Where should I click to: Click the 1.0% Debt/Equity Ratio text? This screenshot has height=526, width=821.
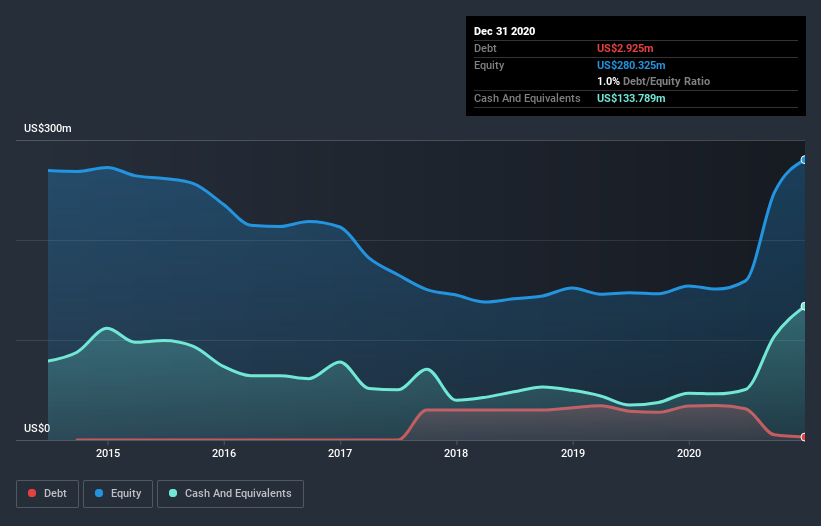pos(653,82)
